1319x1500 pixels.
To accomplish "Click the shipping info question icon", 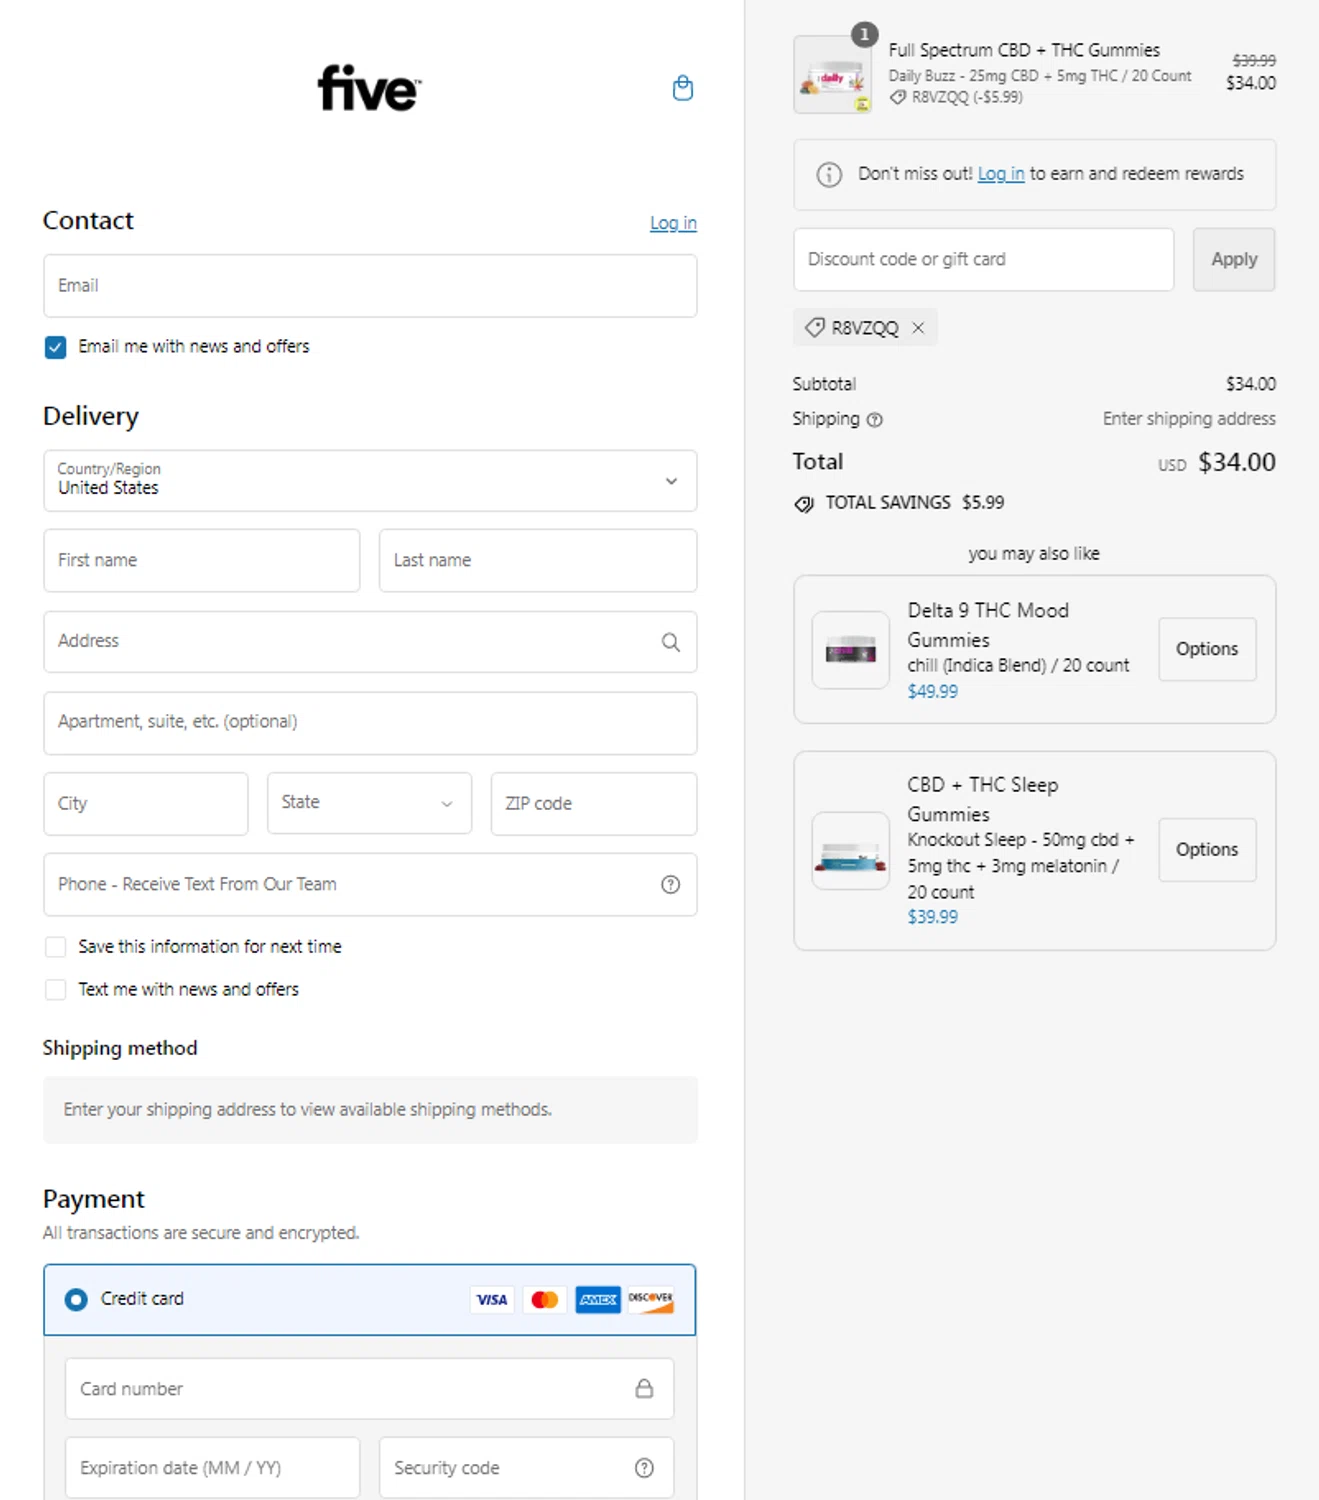I will [x=875, y=420].
